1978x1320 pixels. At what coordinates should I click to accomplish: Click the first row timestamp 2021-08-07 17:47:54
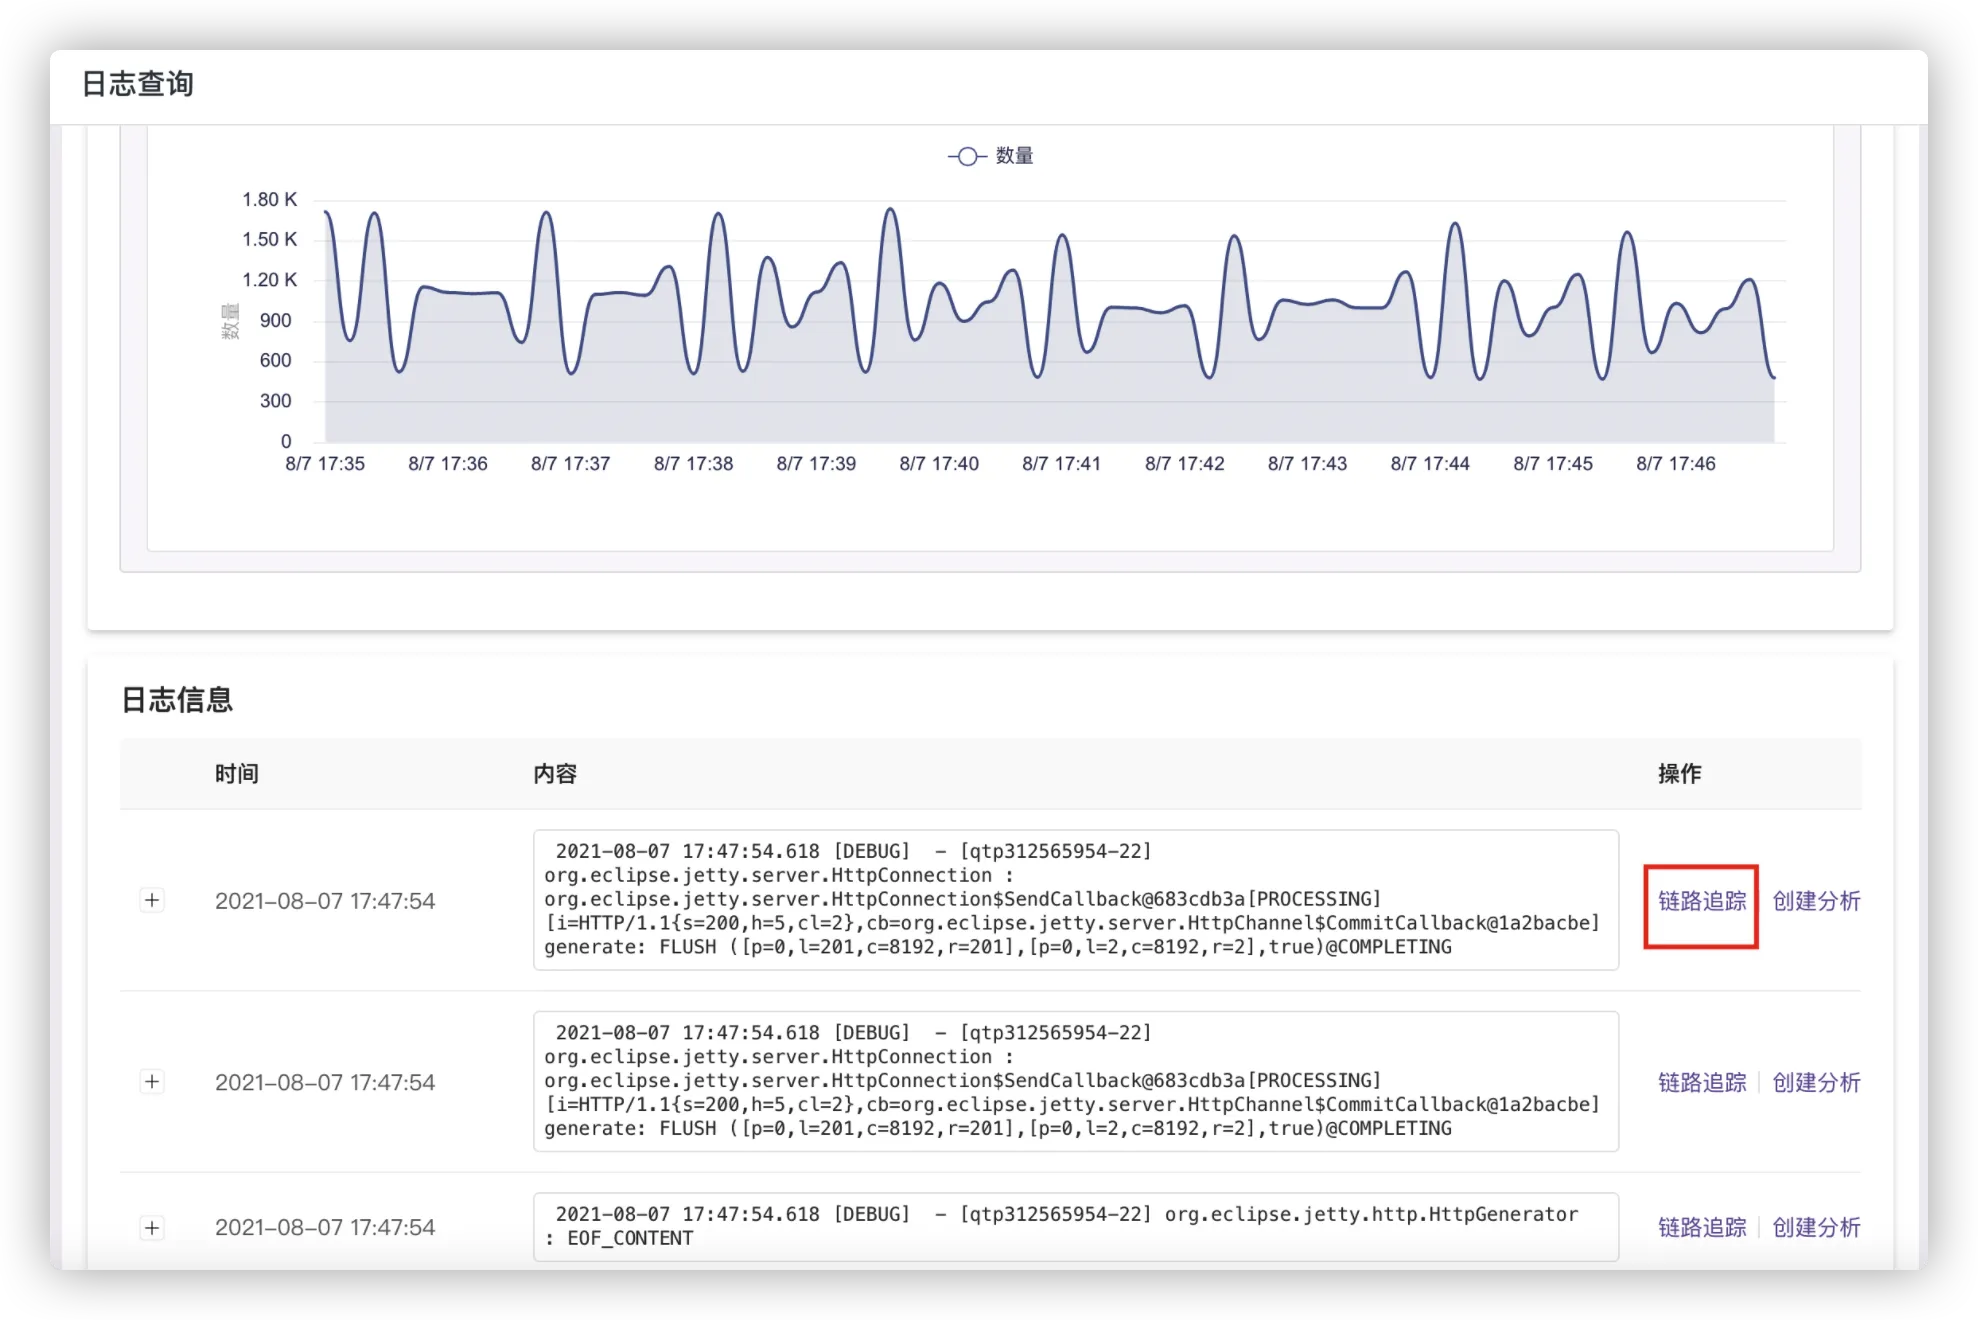tap(325, 901)
